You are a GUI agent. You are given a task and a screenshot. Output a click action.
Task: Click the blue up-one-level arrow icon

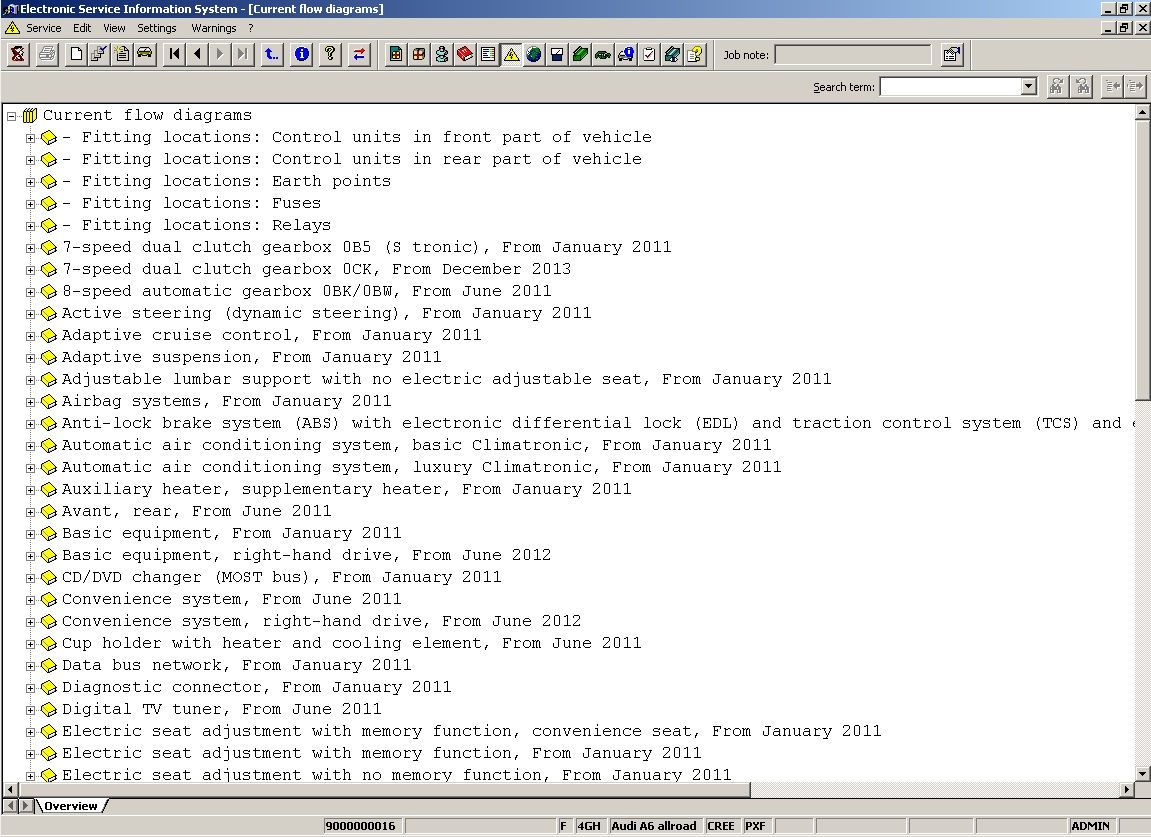tap(272, 54)
